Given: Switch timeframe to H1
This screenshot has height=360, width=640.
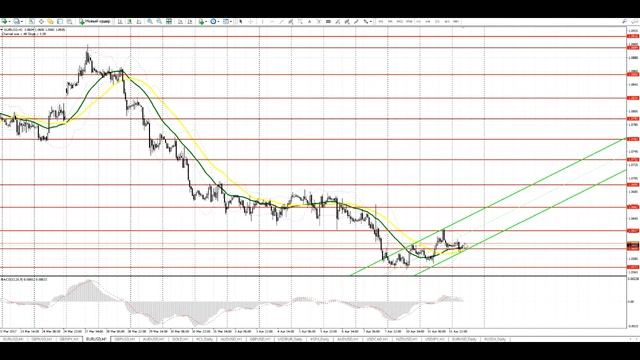Looking at the screenshot, I should point(418,21).
